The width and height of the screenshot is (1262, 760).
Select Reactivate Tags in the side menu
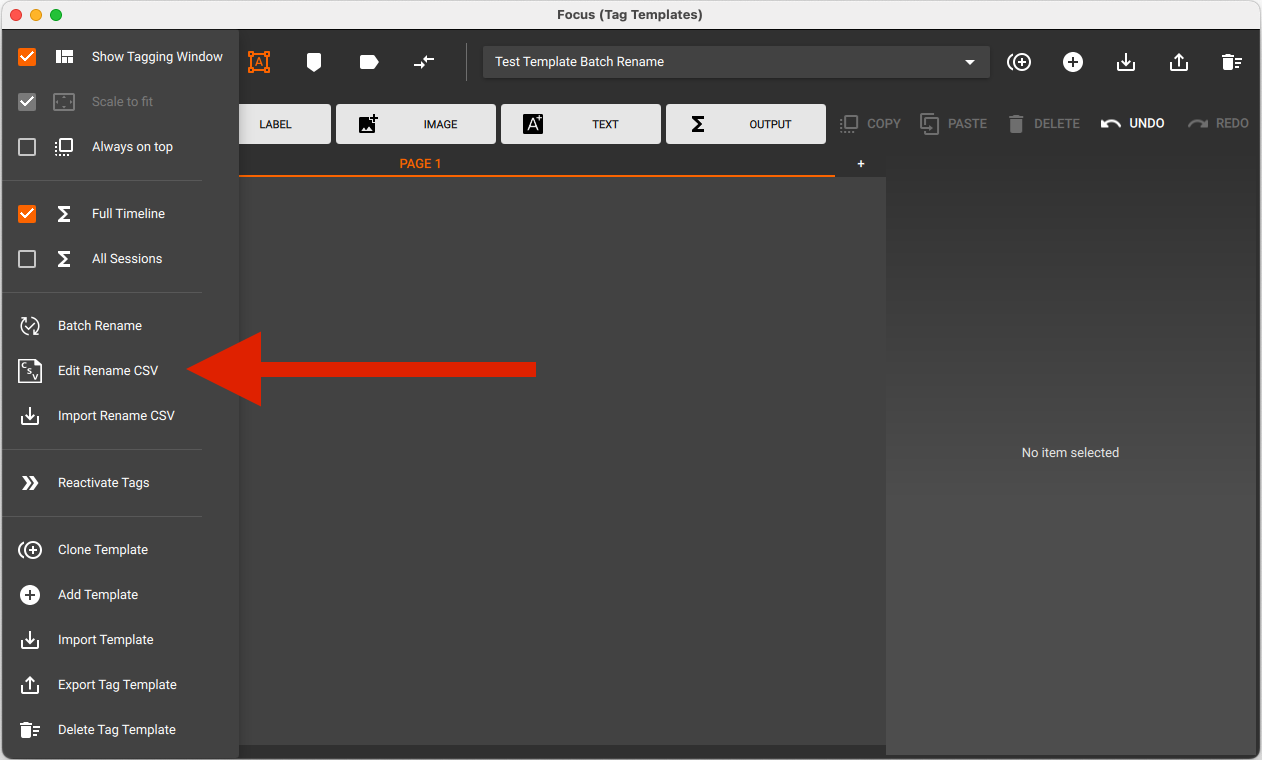pos(104,483)
